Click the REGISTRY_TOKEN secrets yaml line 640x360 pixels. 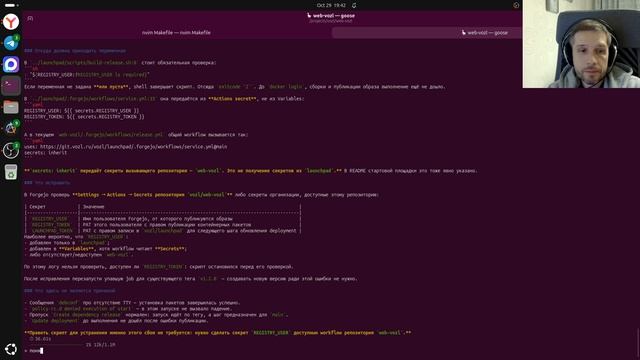click(84, 117)
